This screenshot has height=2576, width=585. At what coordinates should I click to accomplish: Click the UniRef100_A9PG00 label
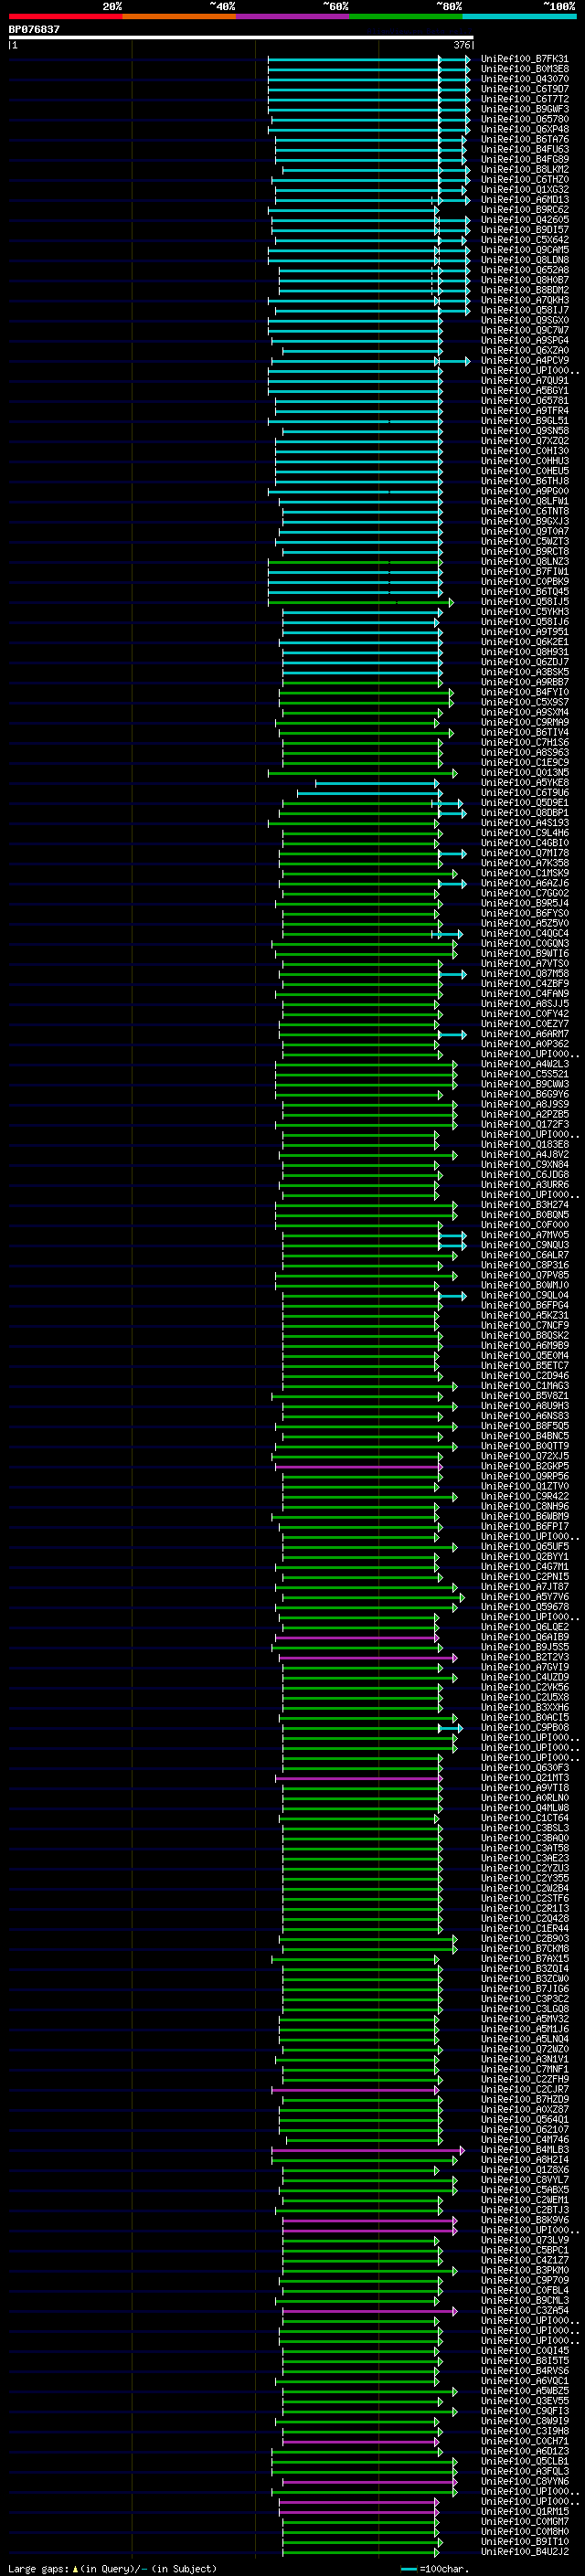click(x=524, y=491)
